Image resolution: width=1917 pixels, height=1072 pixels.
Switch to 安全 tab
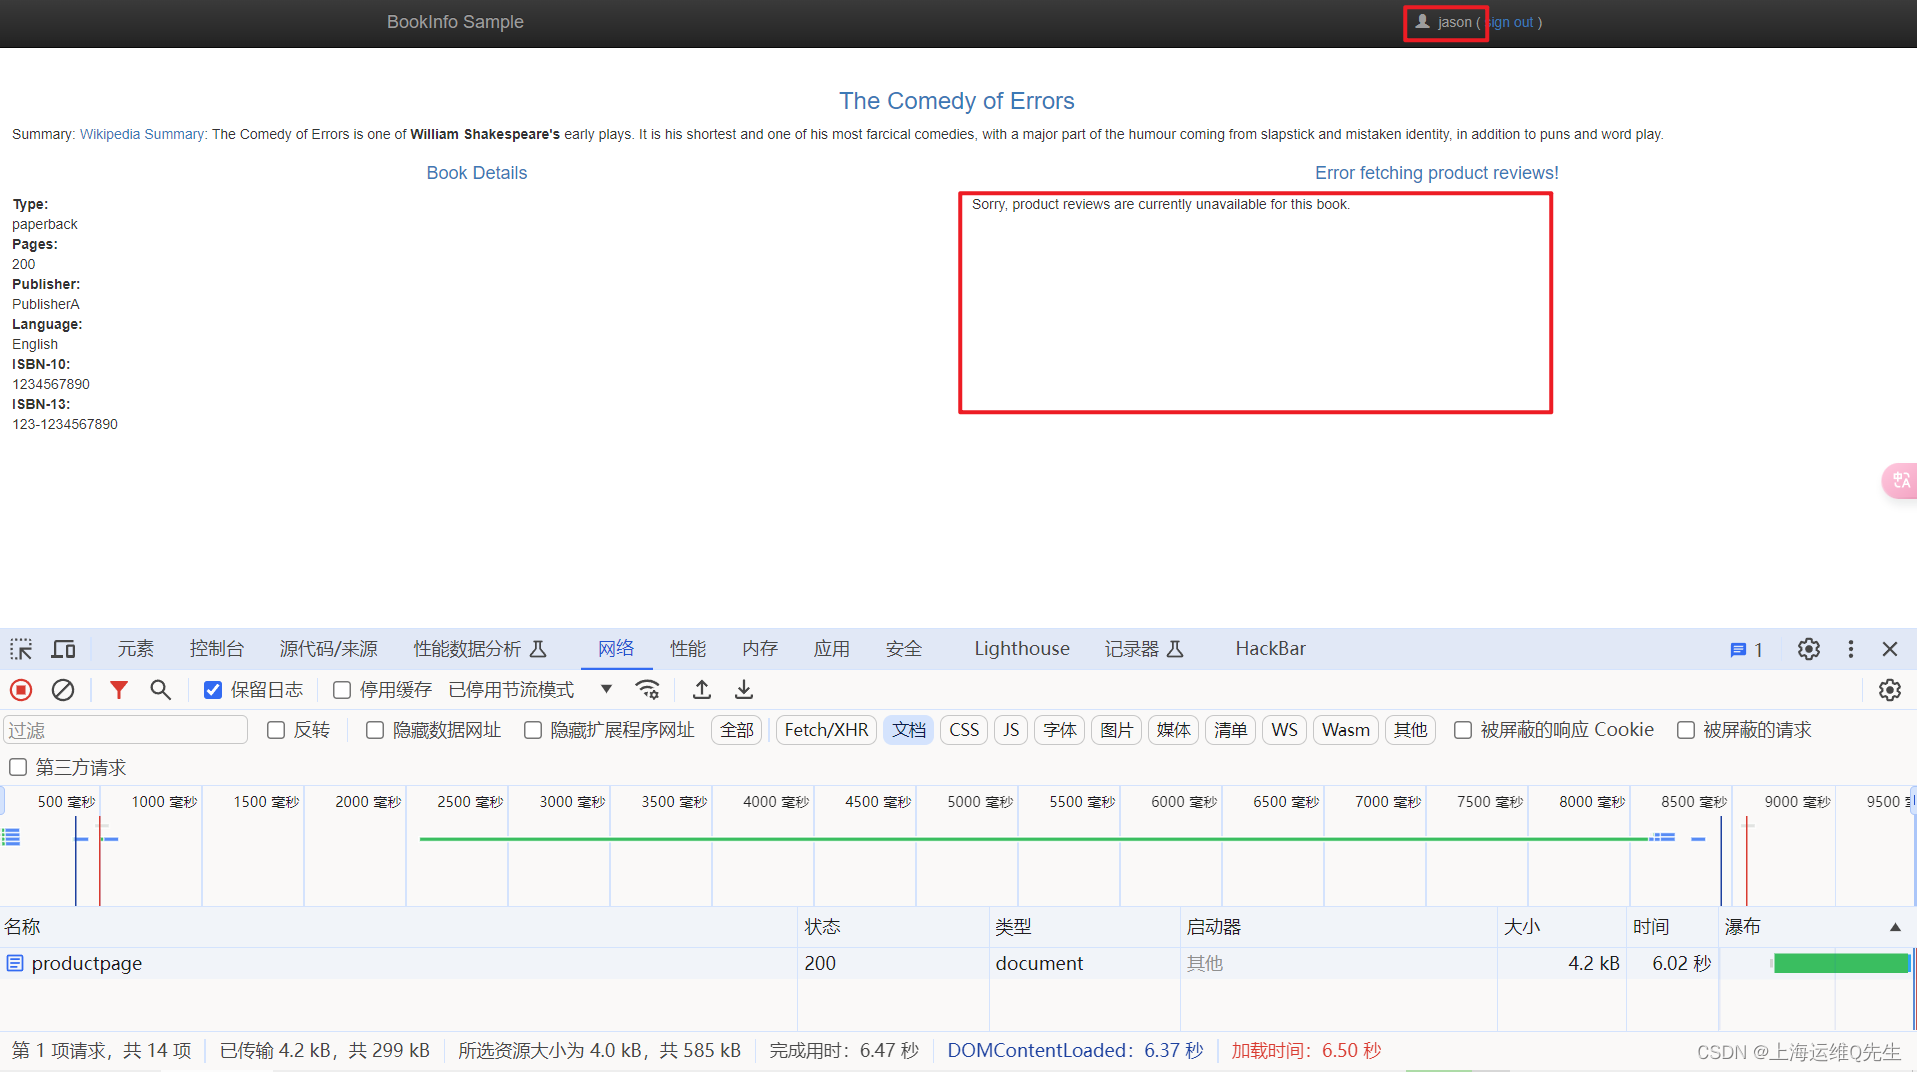coord(904,649)
